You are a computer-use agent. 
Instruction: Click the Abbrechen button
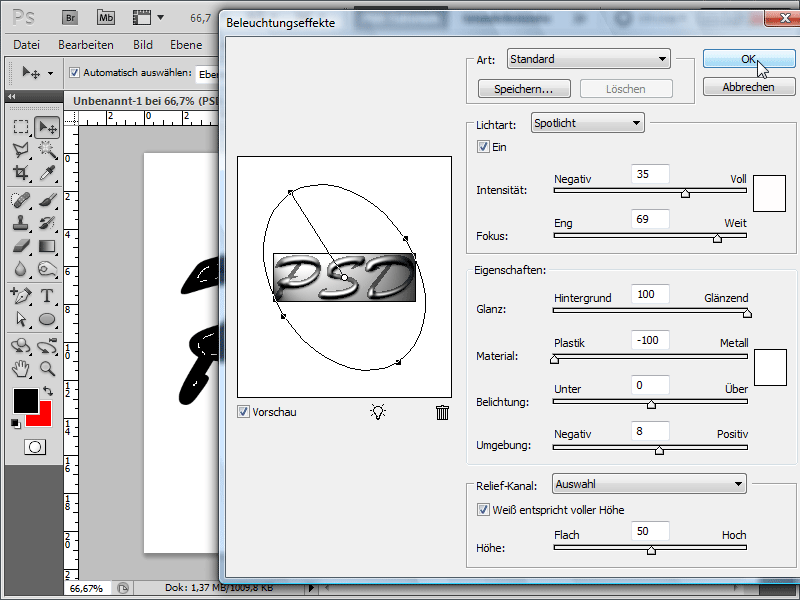click(748, 87)
